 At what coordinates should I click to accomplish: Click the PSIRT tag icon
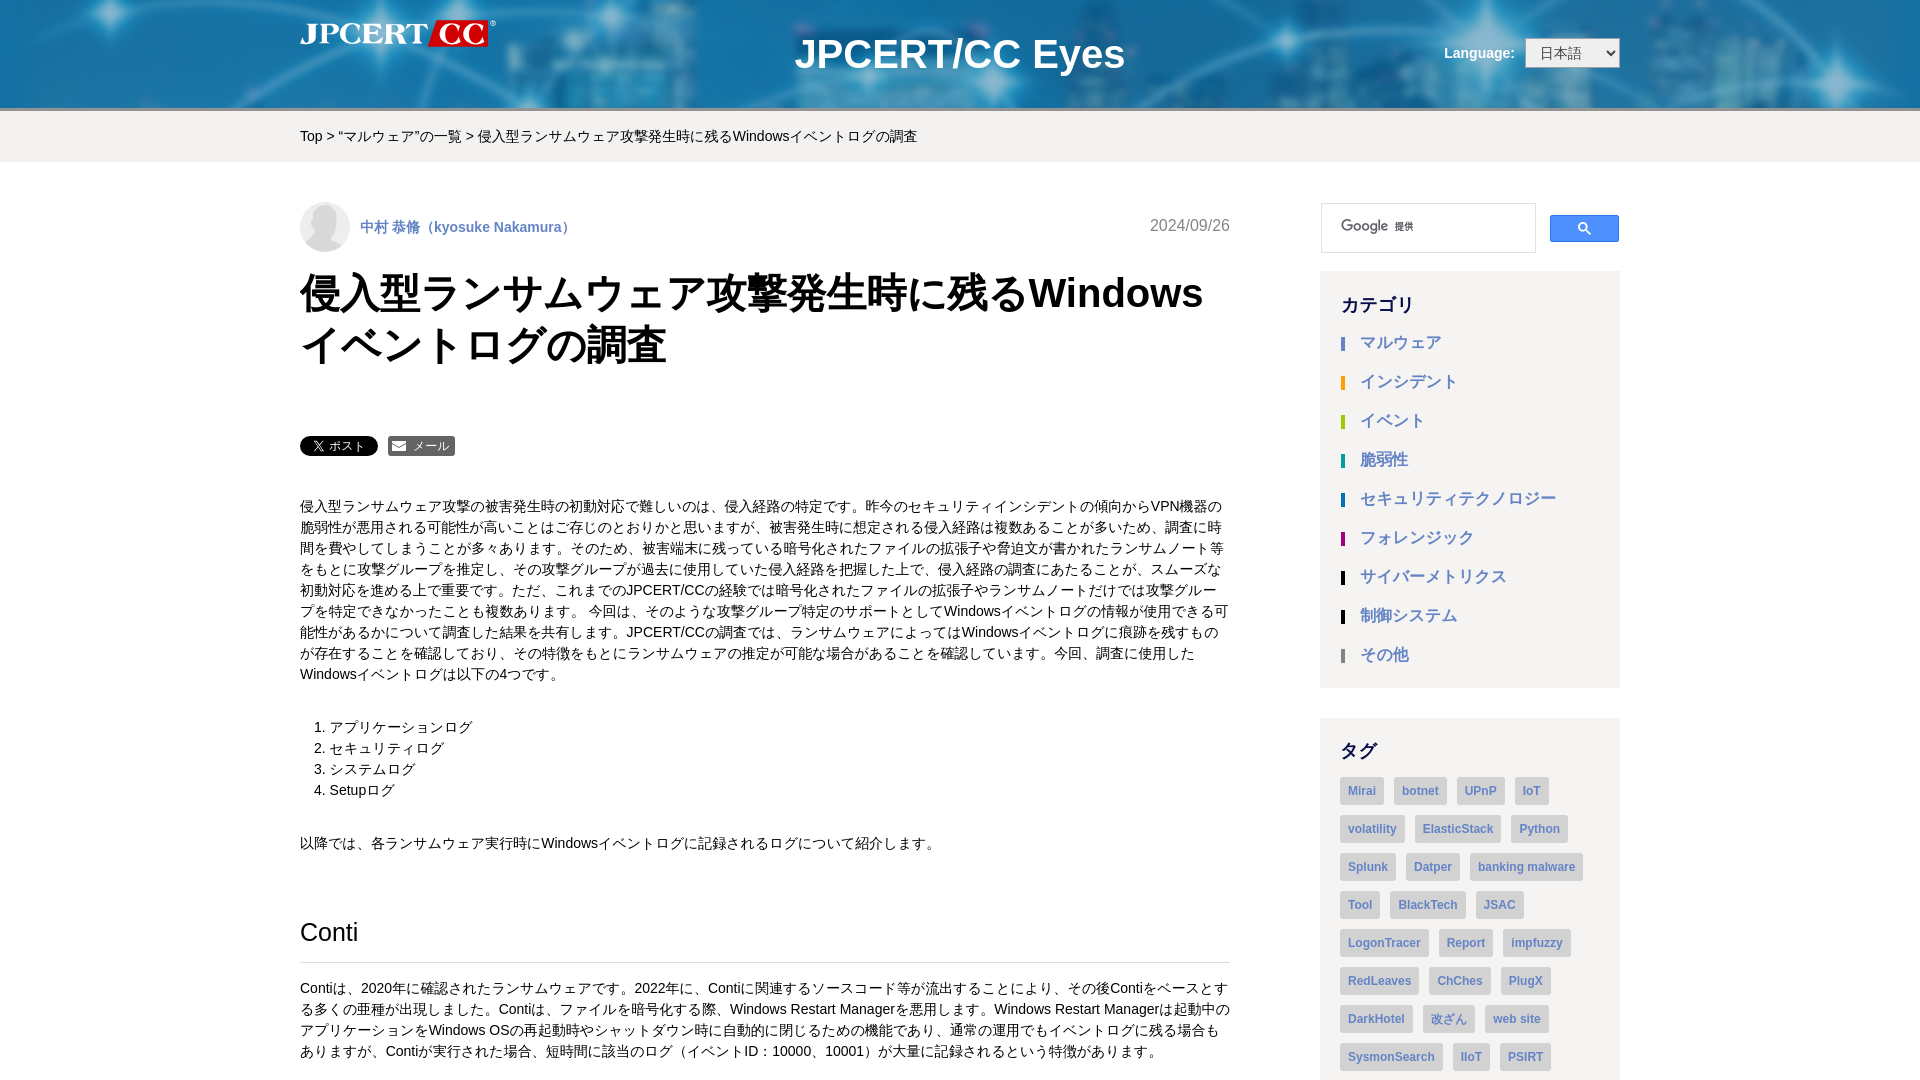pos(1524,1056)
